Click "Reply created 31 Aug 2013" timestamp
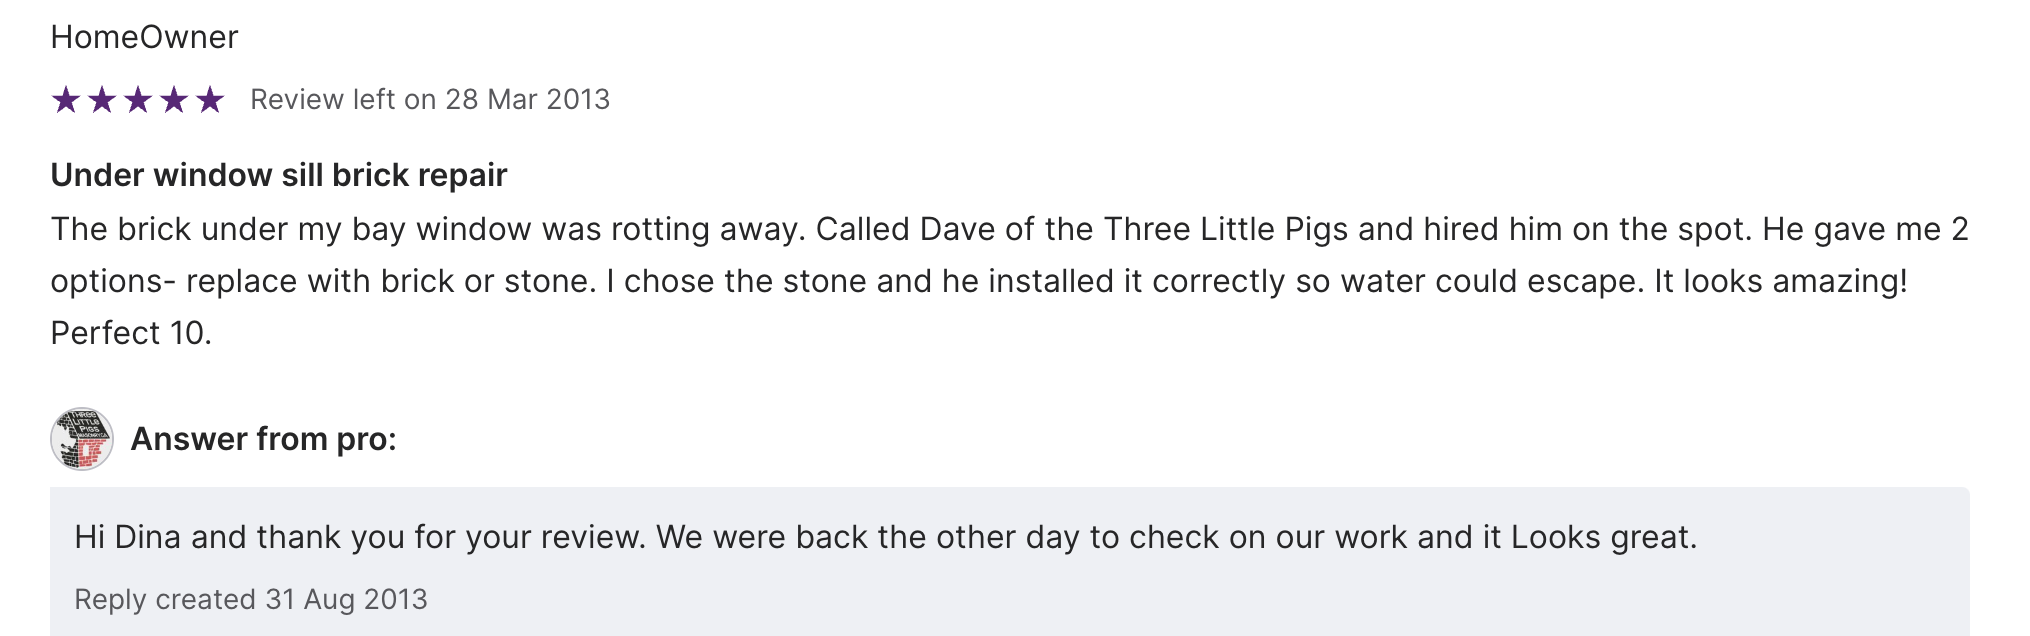 (251, 599)
